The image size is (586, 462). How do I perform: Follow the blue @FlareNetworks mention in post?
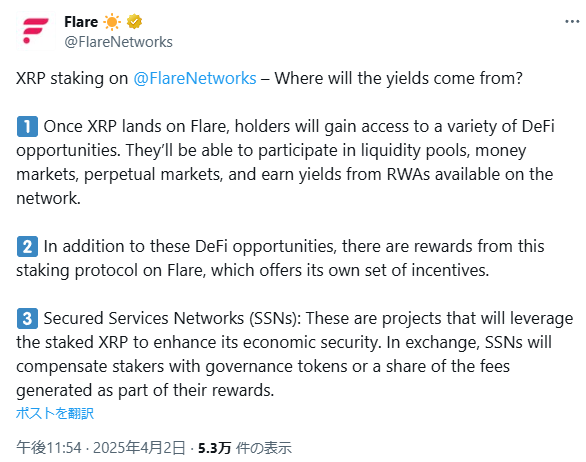[195, 78]
